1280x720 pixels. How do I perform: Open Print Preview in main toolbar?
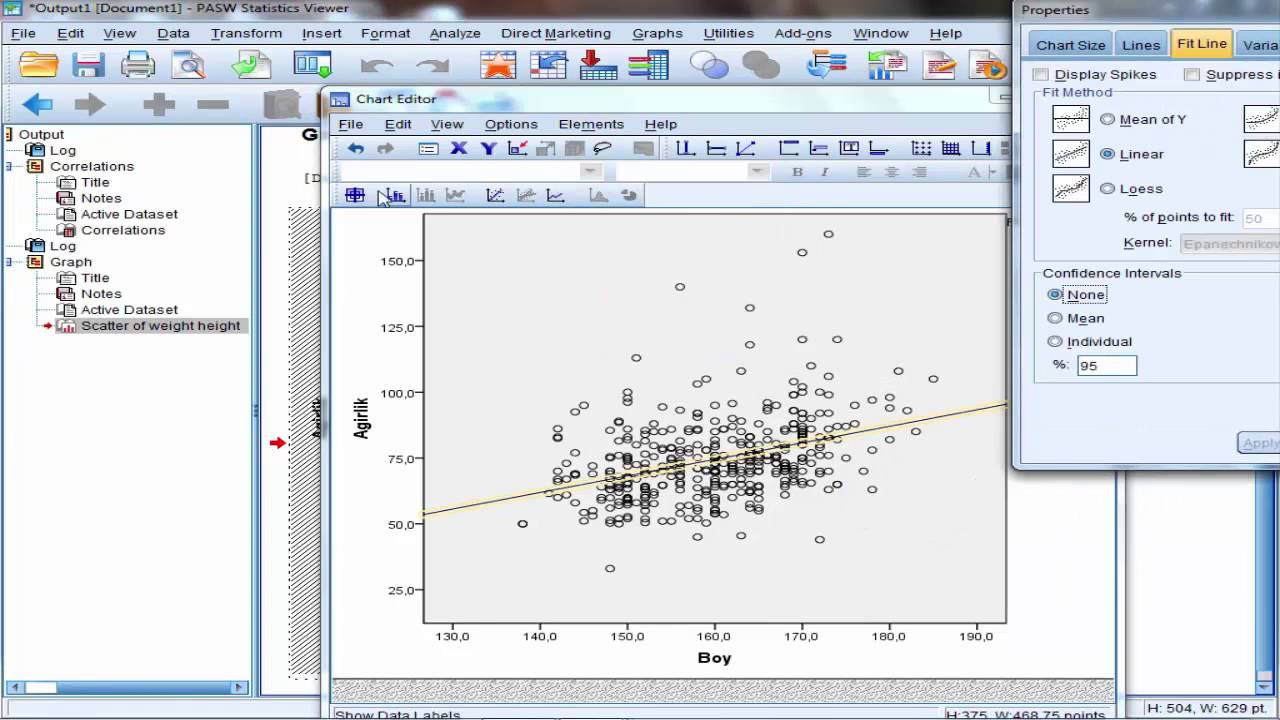coord(187,67)
